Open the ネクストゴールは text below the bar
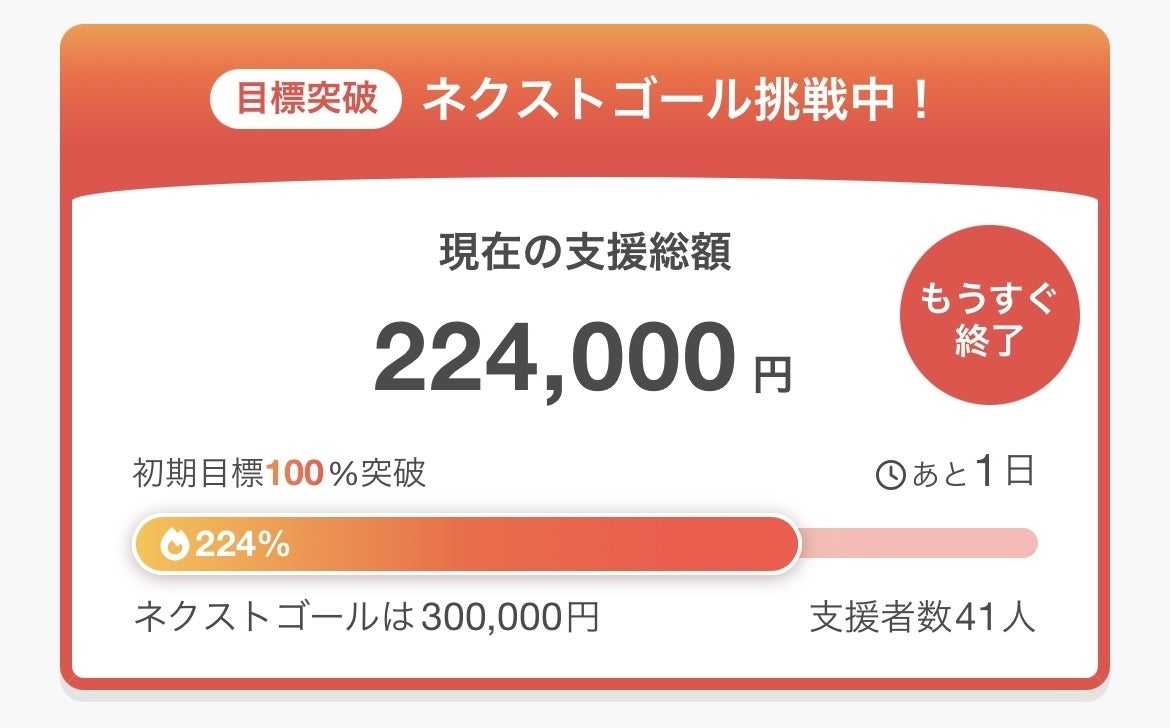 click(x=275, y=617)
